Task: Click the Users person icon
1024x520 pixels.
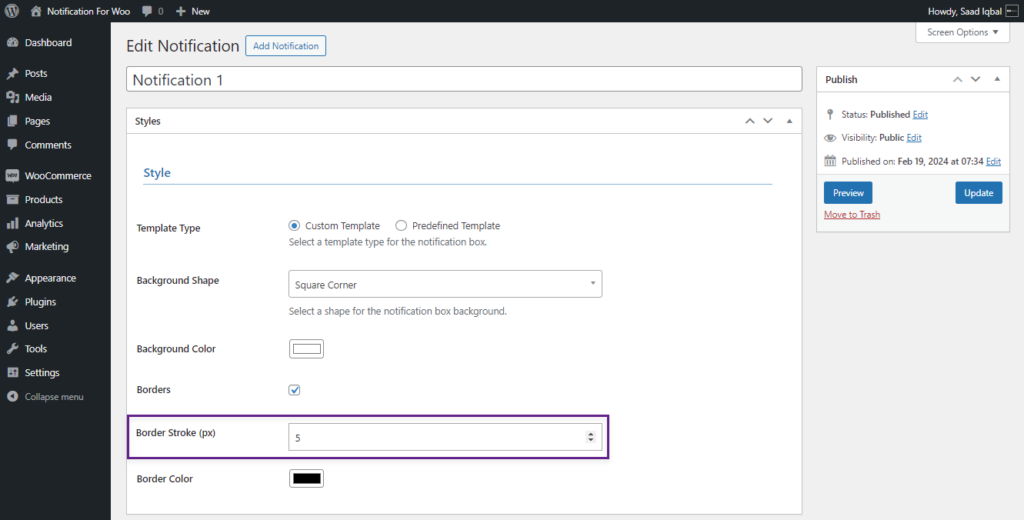Action: point(12,325)
